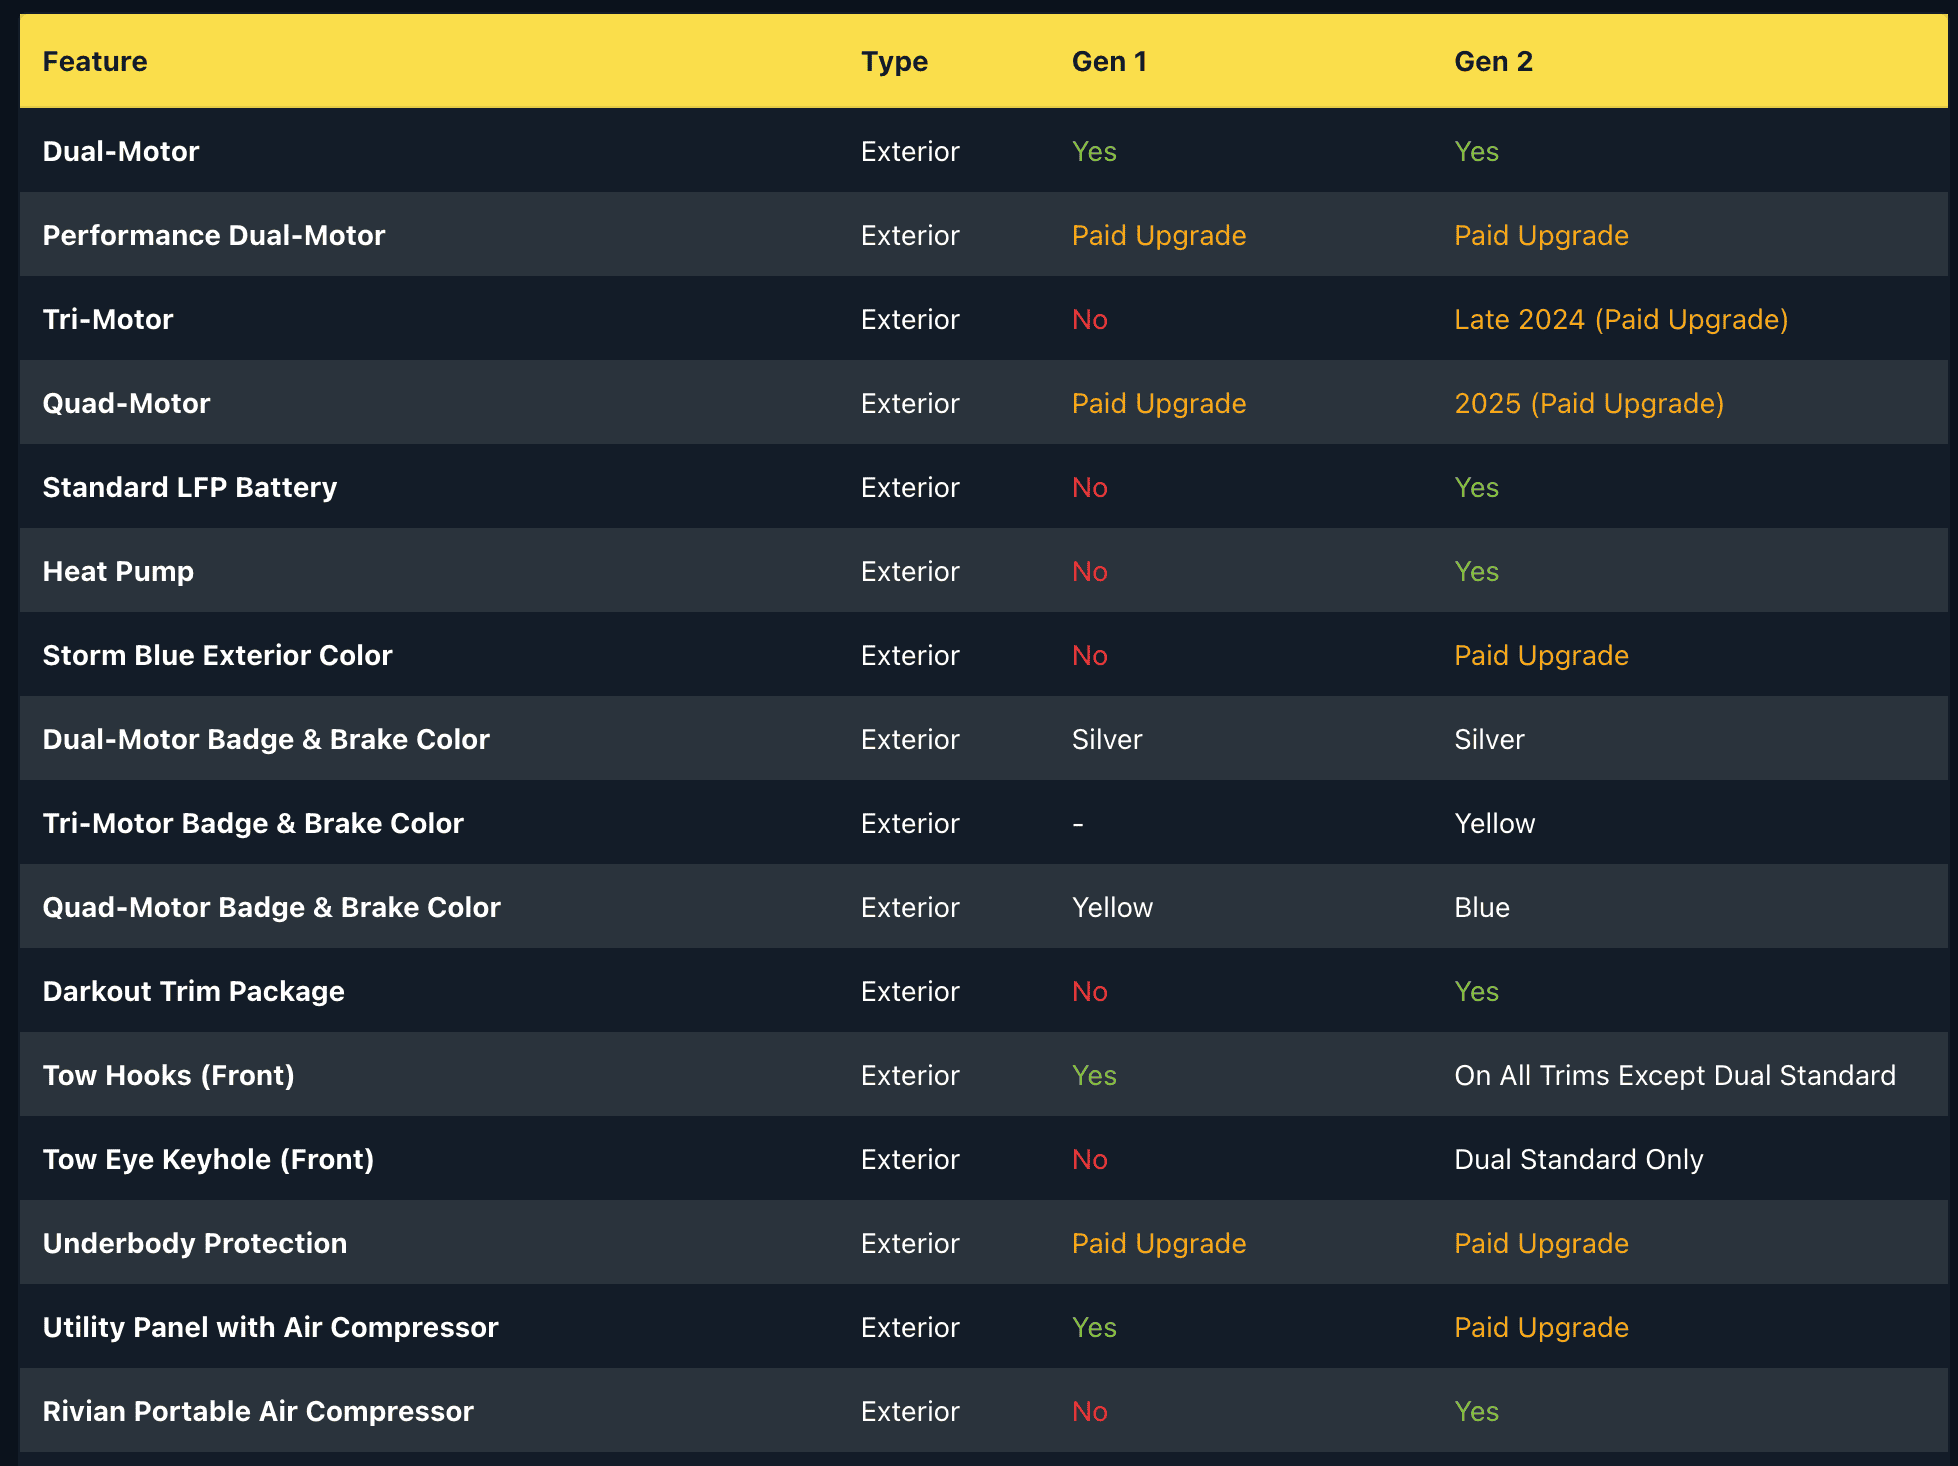Click Gen 1 'Yellow' for Quad-Motor Badge
Image resolution: width=1958 pixels, height=1466 pixels.
[x=1112, y=907]
